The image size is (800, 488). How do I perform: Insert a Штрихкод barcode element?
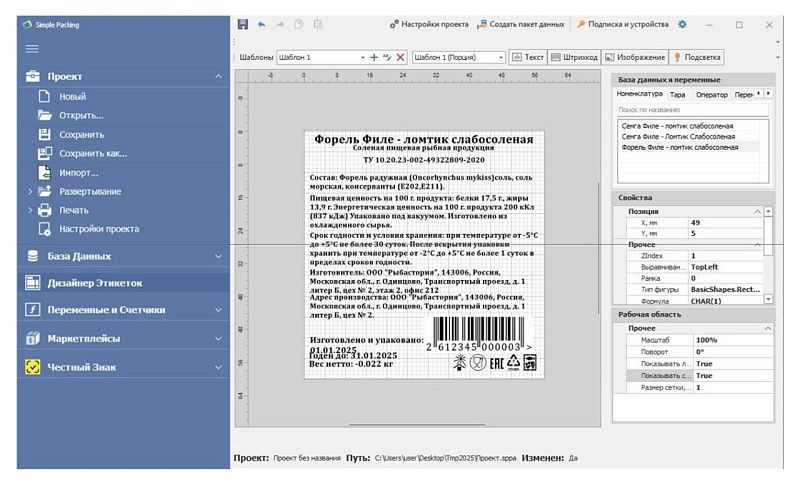coord(574,57)
